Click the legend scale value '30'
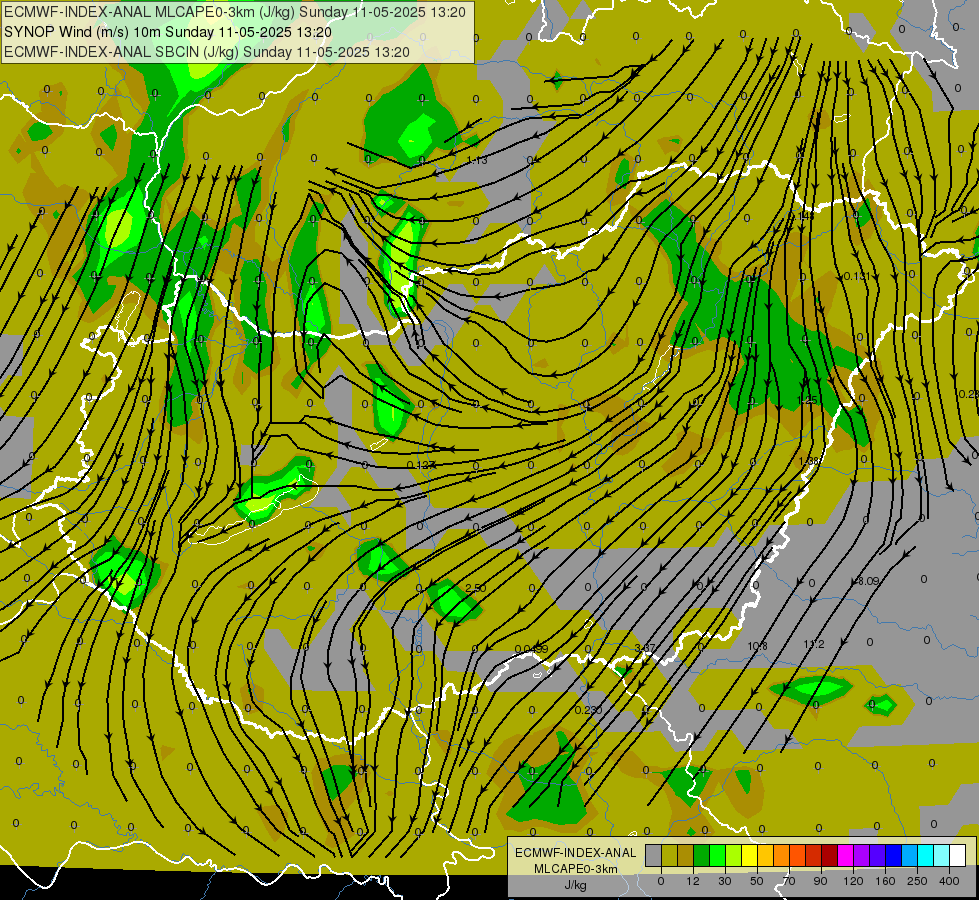This screenshot has width=979, height=900. click(725, 881)
